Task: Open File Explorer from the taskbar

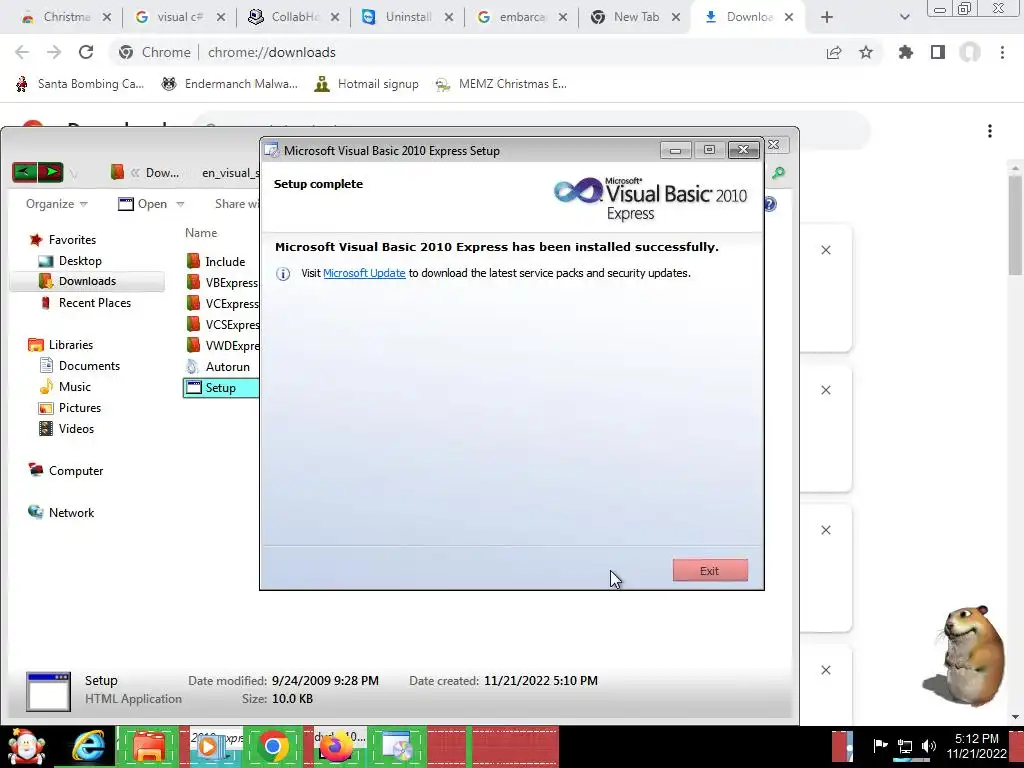Action: (x=149, y=747)
